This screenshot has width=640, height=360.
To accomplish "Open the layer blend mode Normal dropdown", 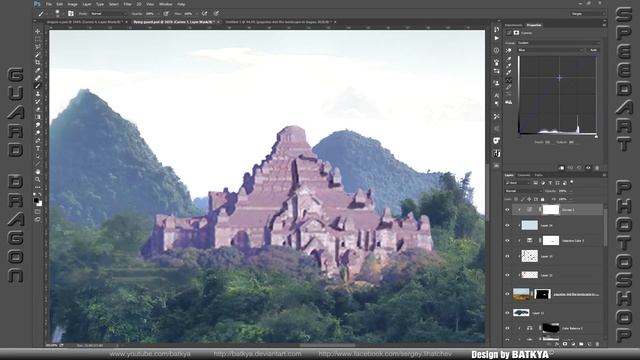I will 523,191.
